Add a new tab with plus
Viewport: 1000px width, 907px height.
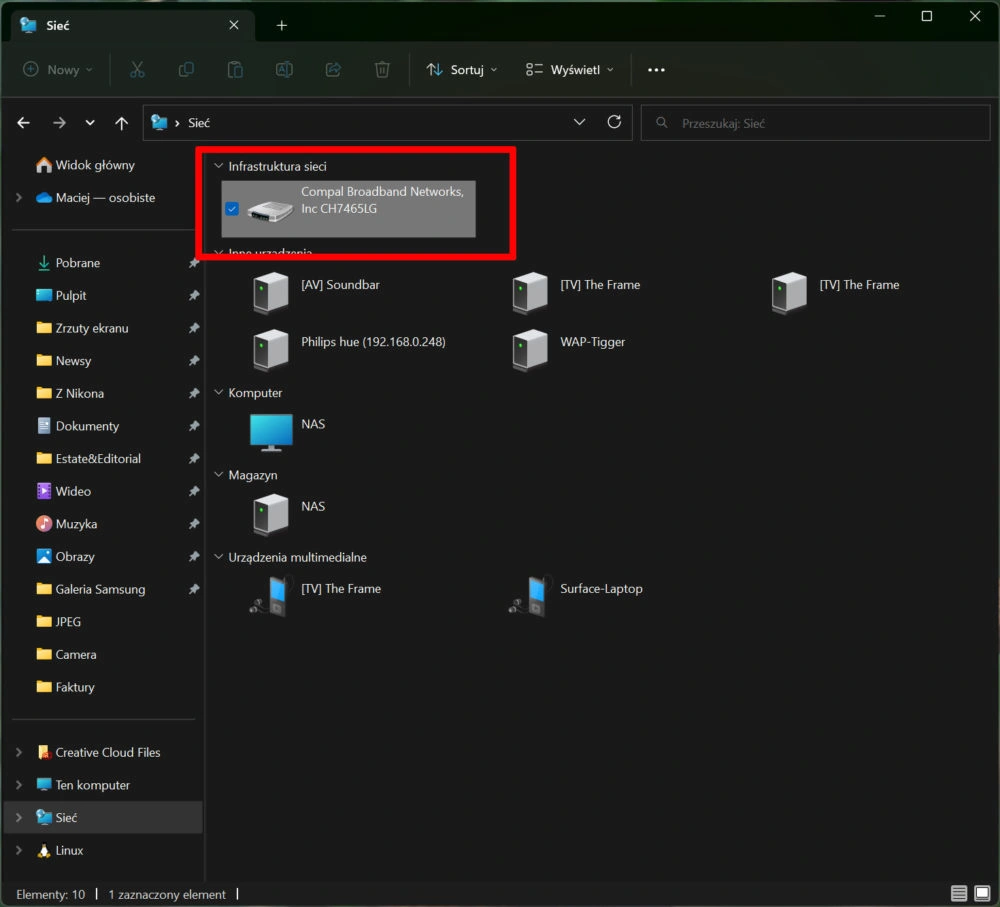[x=281, y=26]
